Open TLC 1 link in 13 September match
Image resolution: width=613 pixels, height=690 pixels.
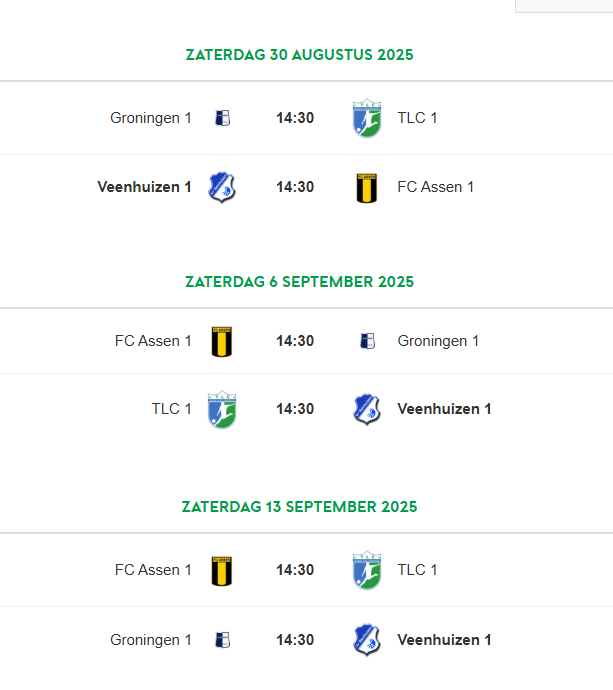coord(417,570)
